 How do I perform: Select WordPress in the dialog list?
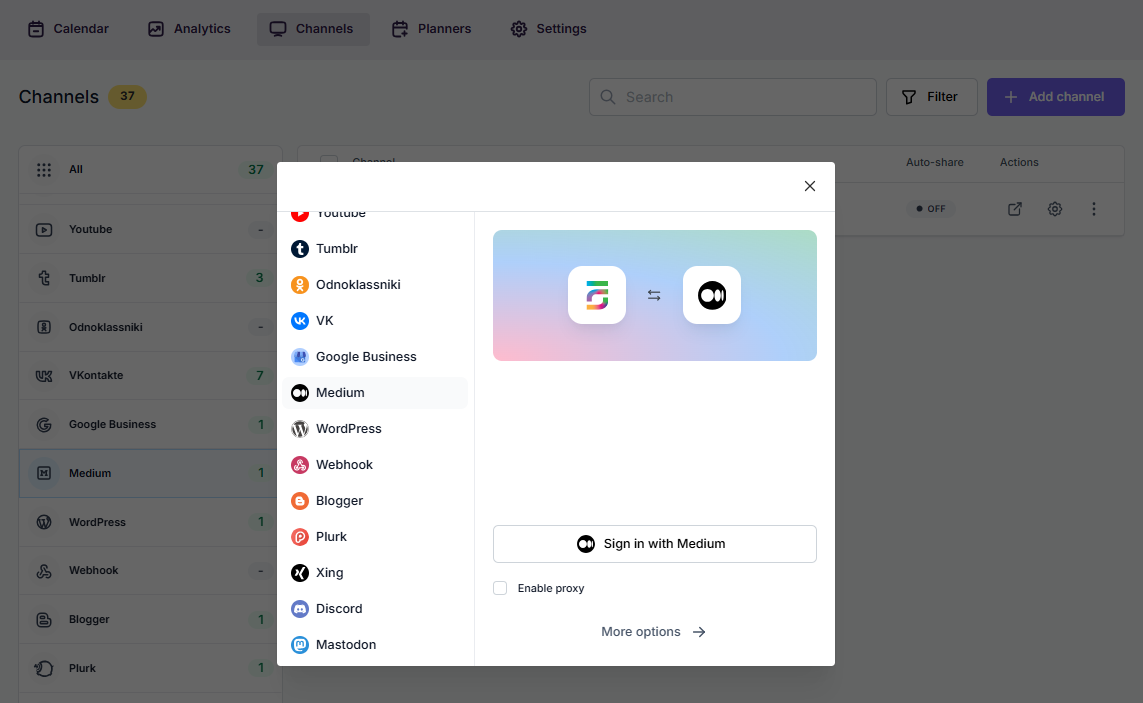click(375, 429)
